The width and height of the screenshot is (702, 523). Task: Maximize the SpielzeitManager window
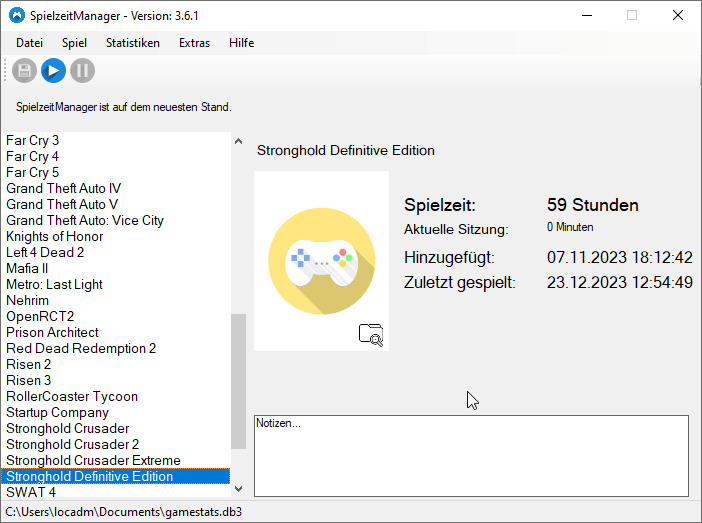coord(632,15)
